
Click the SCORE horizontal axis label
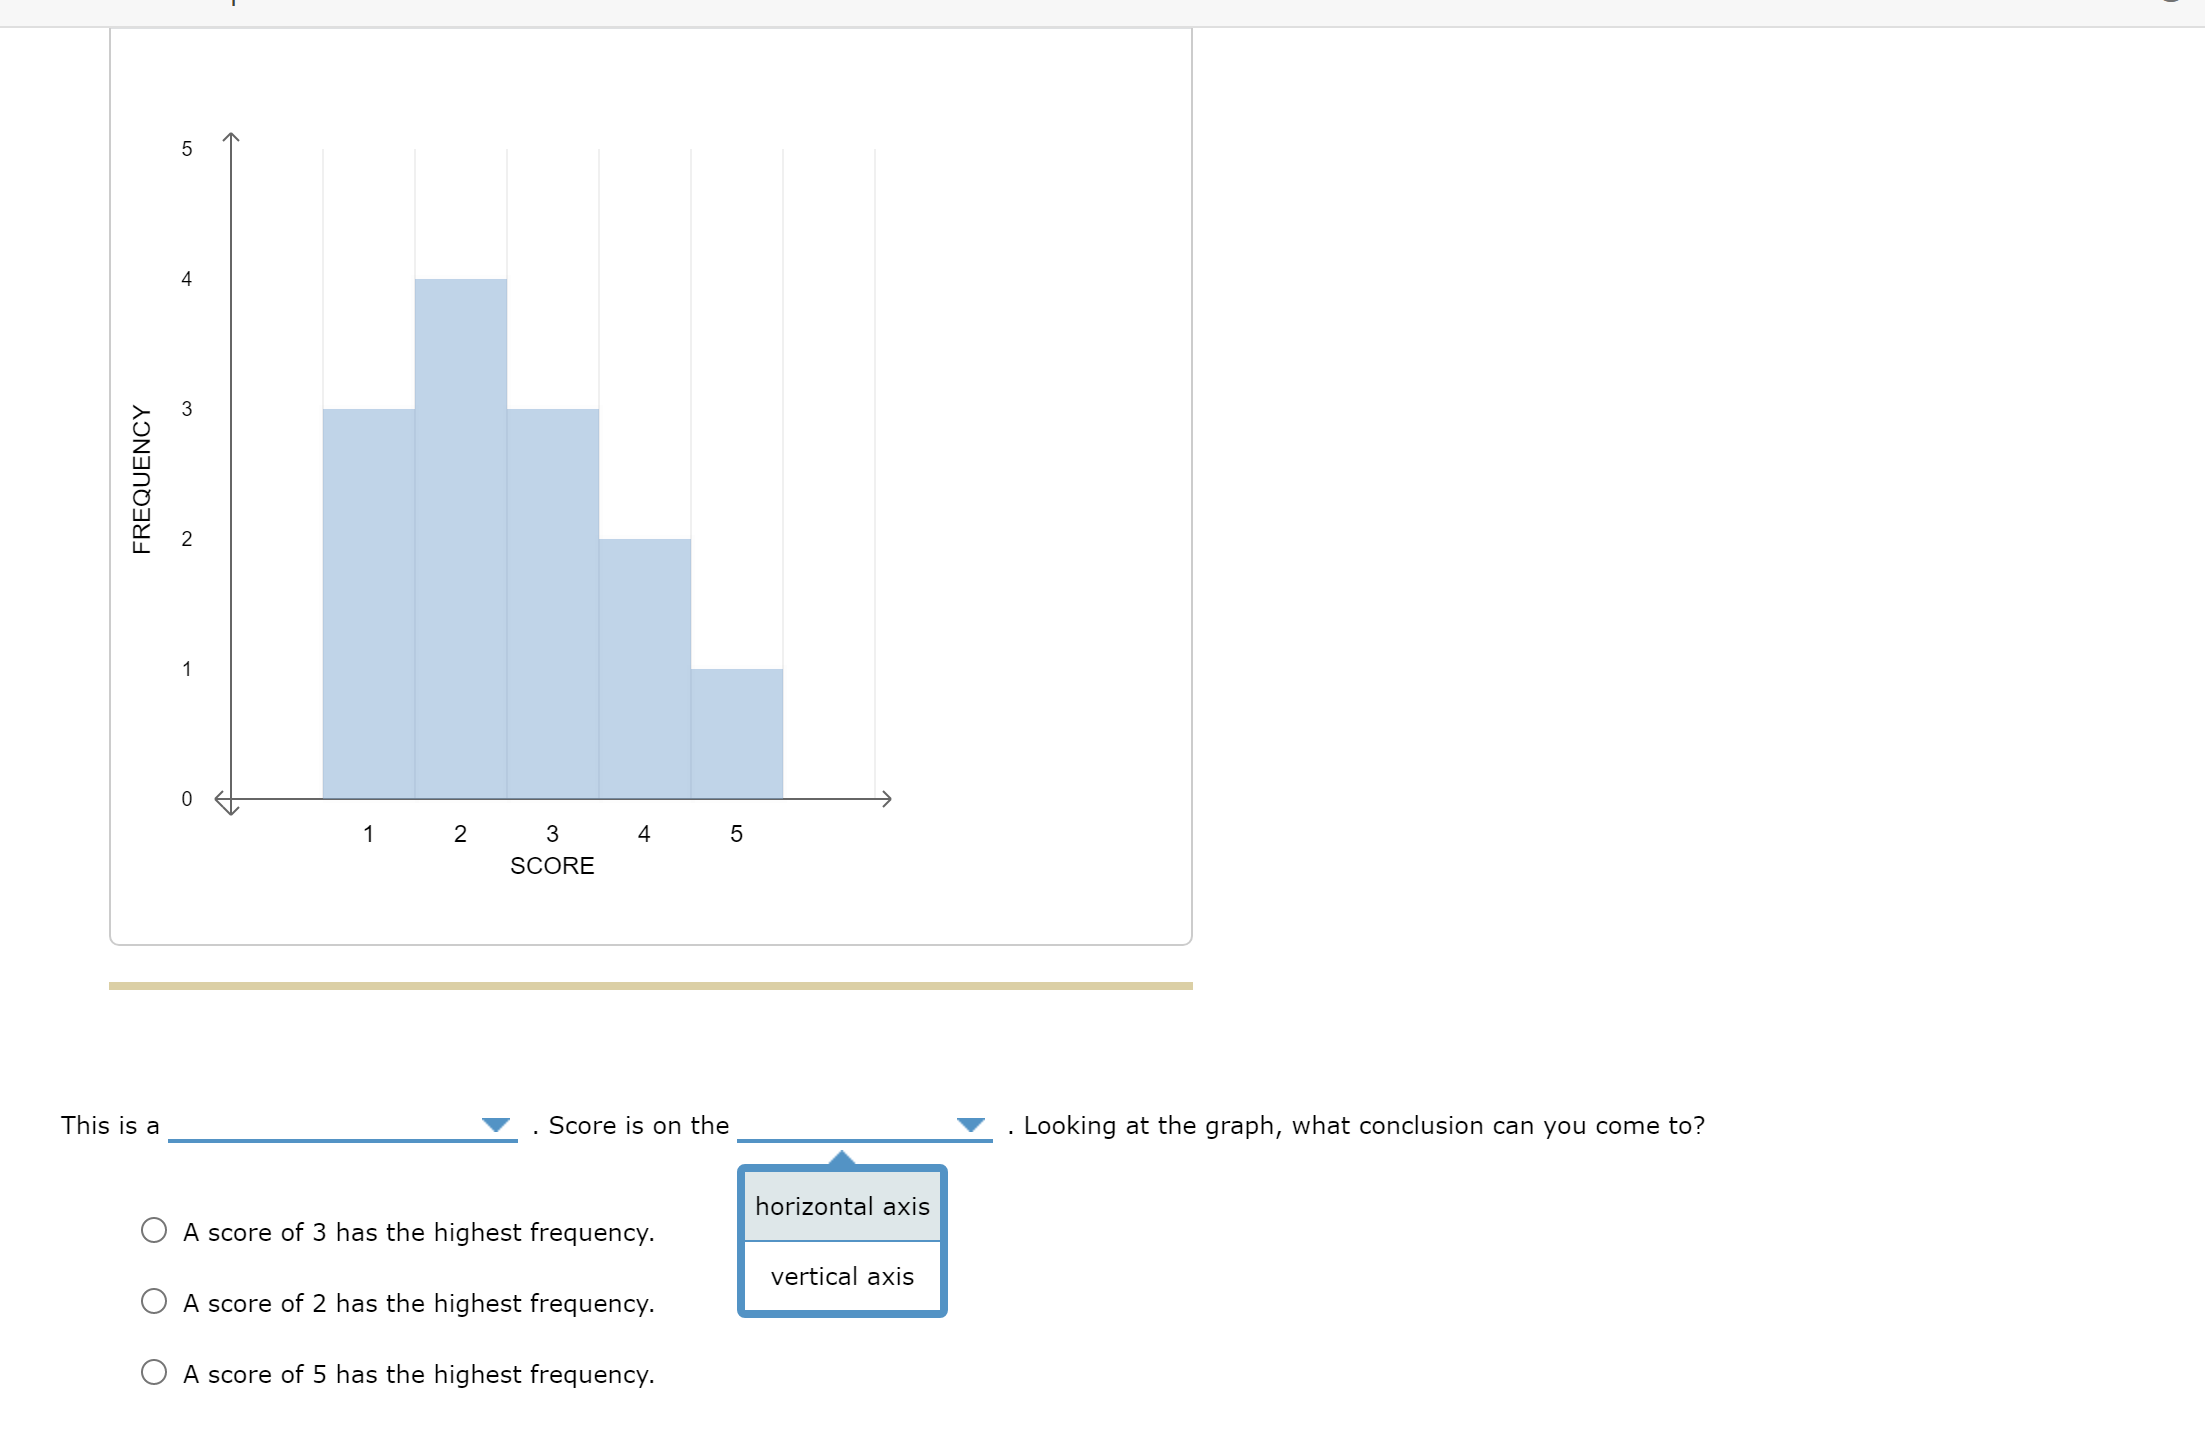click(x=552, y=866)
